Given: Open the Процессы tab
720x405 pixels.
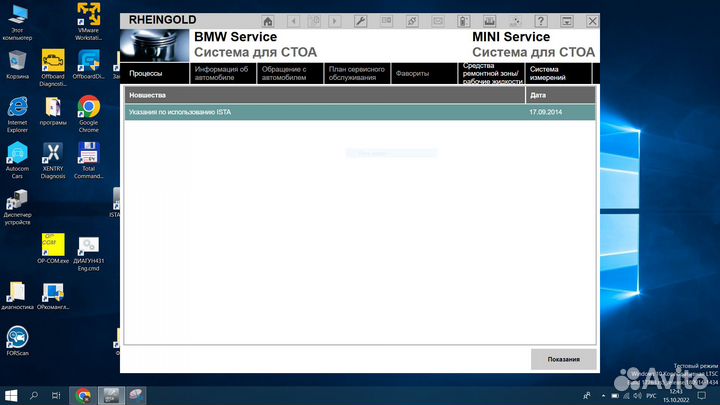Looking at the screenshot, I should click(155, 73).
